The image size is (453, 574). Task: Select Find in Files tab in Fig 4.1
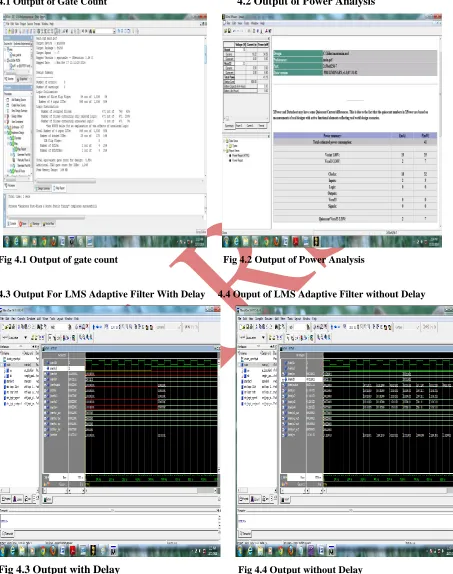(x=49, y=223)
